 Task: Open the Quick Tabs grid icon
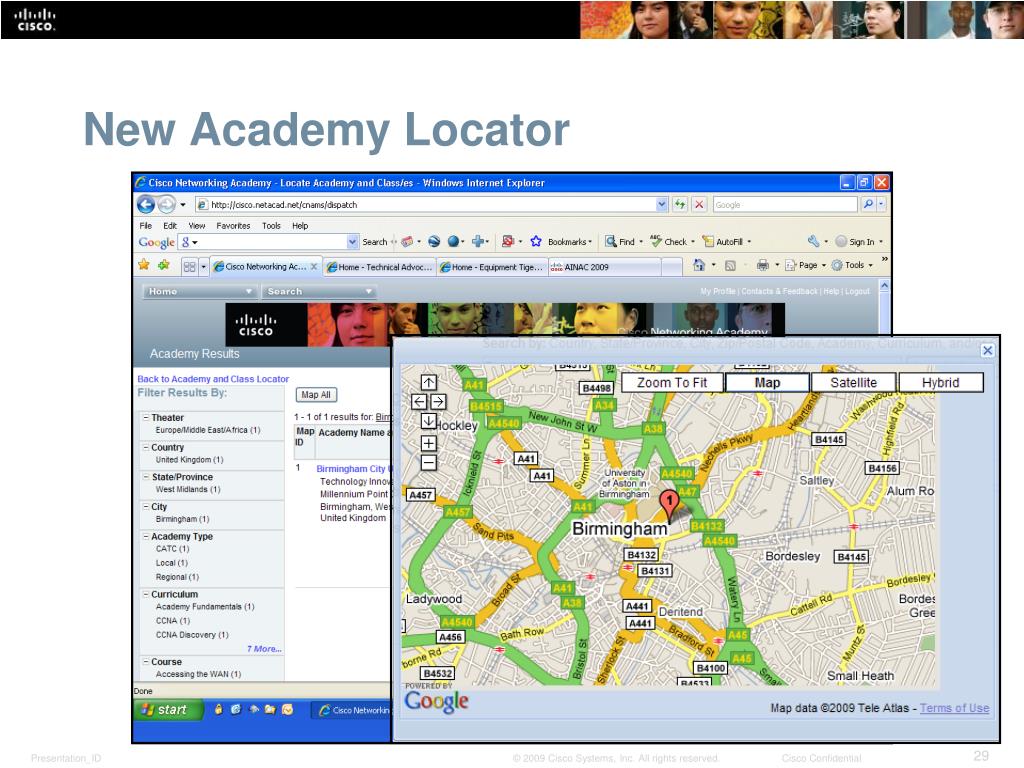point(189,266)
